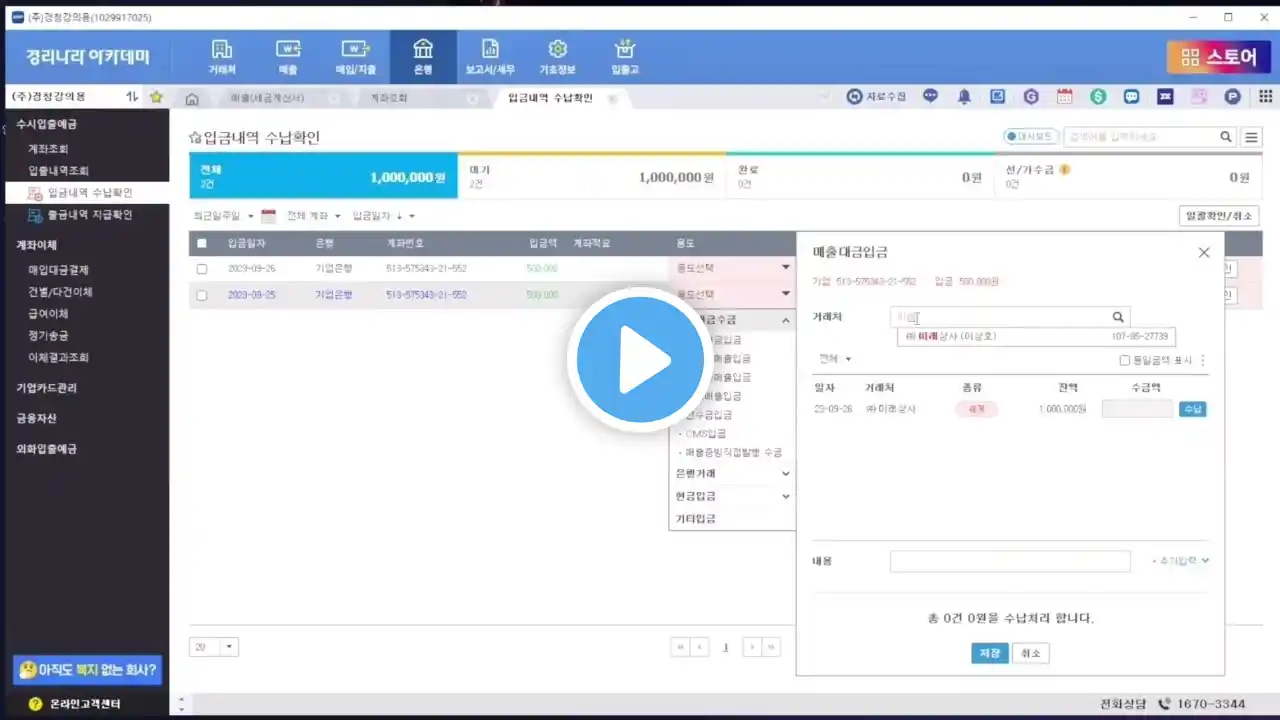Filter by the 대기 summary card

click(592, 176)
